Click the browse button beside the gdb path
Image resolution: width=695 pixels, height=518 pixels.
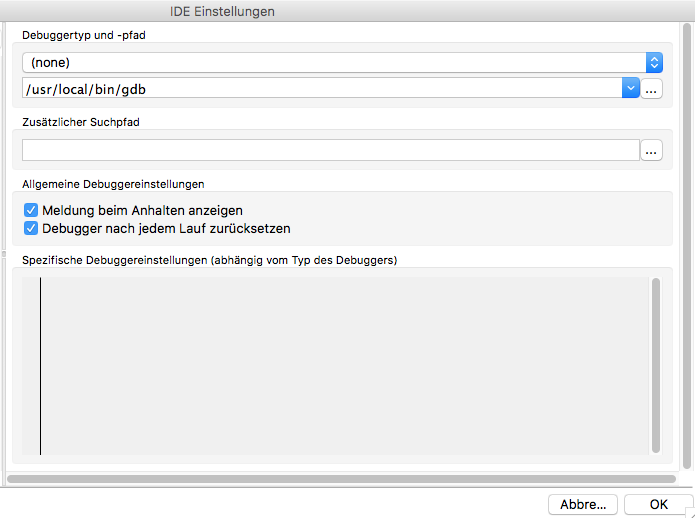pyautogui.click(x=651, y=89)
